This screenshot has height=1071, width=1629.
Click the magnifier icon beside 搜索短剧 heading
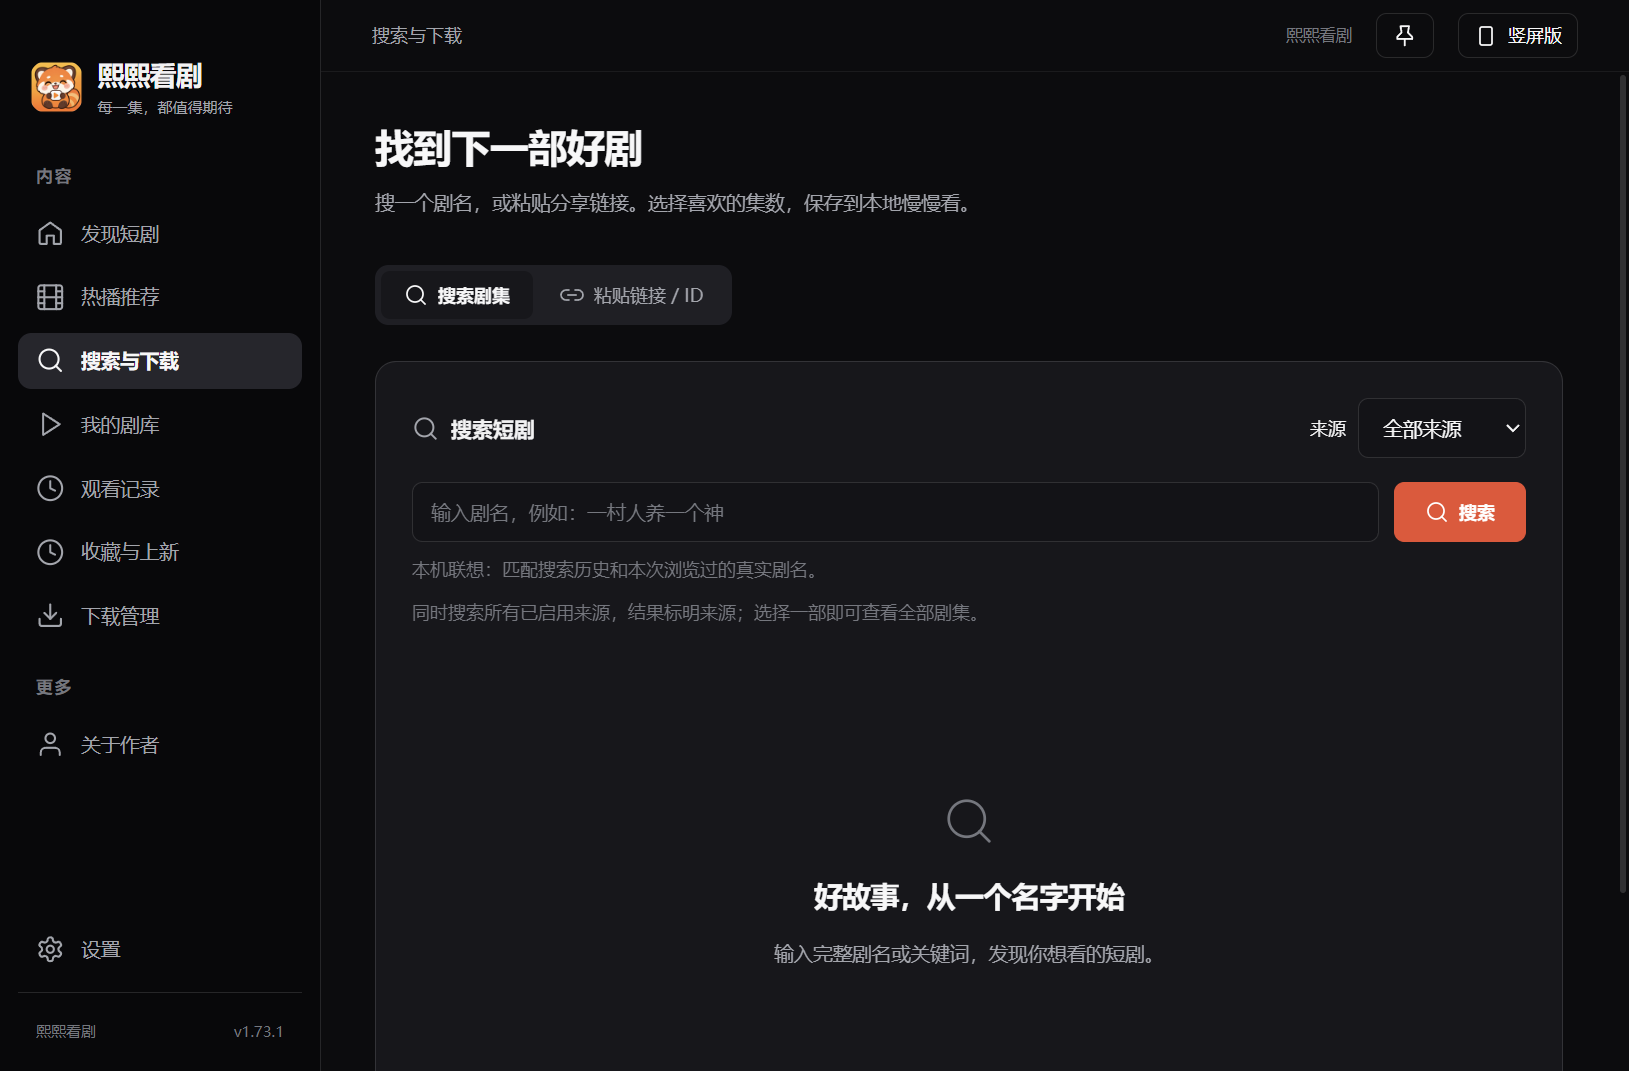click(x=425, y=429)
